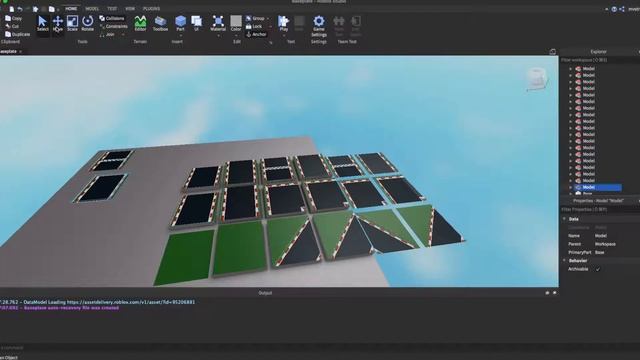Image resolution: width=640 pixels, height=360 pixels.
Task: Group the selected objects
Action: pos(256,18)
